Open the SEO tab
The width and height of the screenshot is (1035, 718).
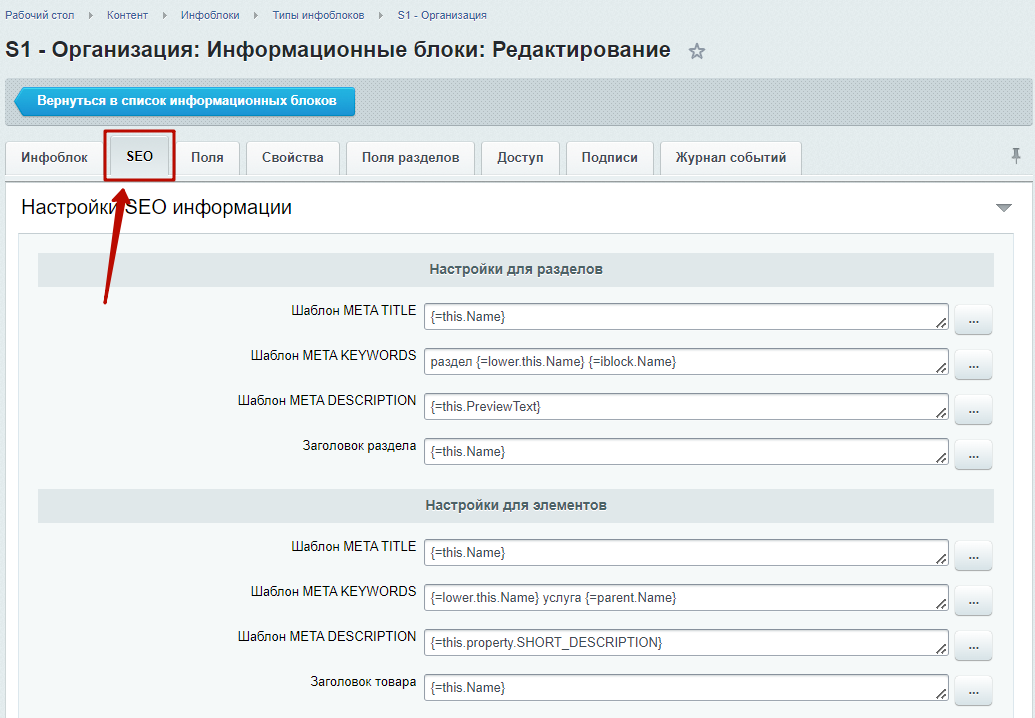click(x=140, y=157)
